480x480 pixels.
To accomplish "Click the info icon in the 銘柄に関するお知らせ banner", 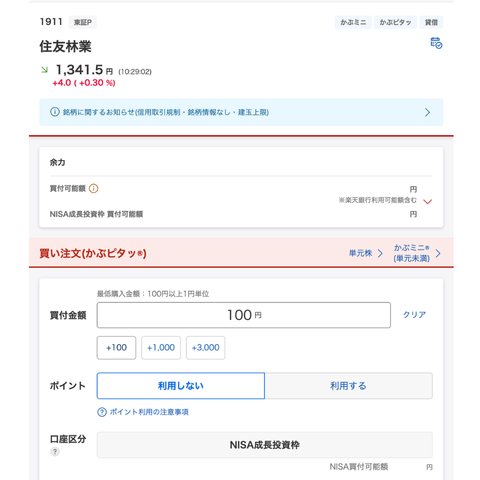I will pos(55,112).
